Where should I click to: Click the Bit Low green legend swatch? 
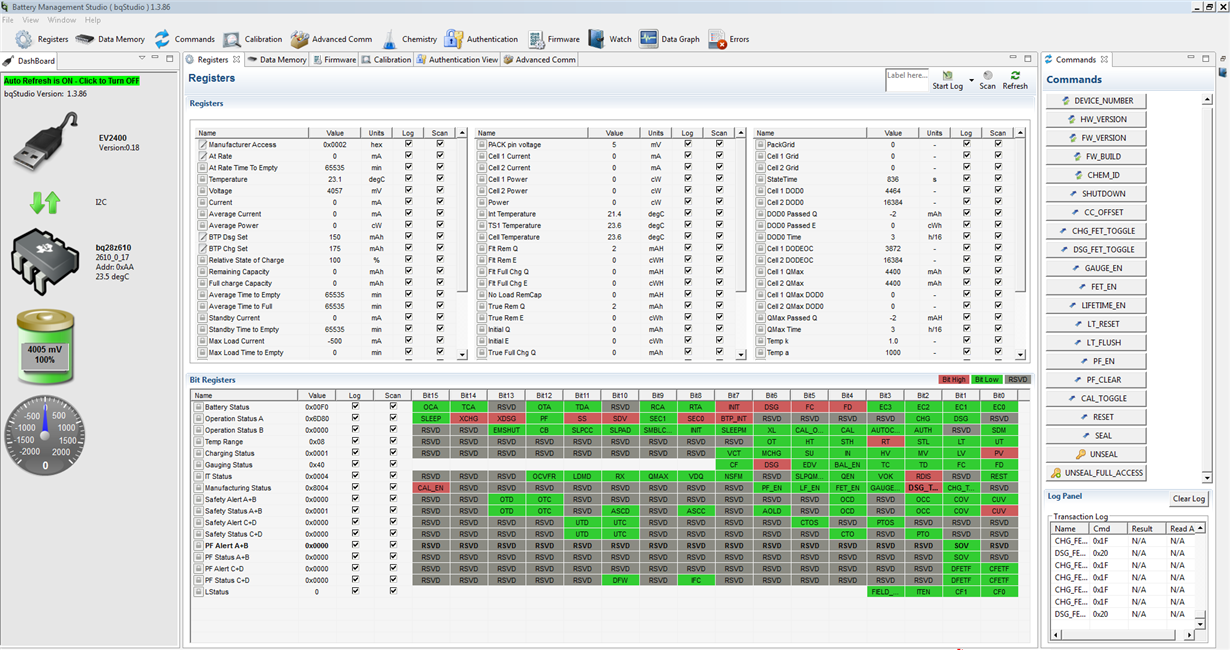click(986, 380)
